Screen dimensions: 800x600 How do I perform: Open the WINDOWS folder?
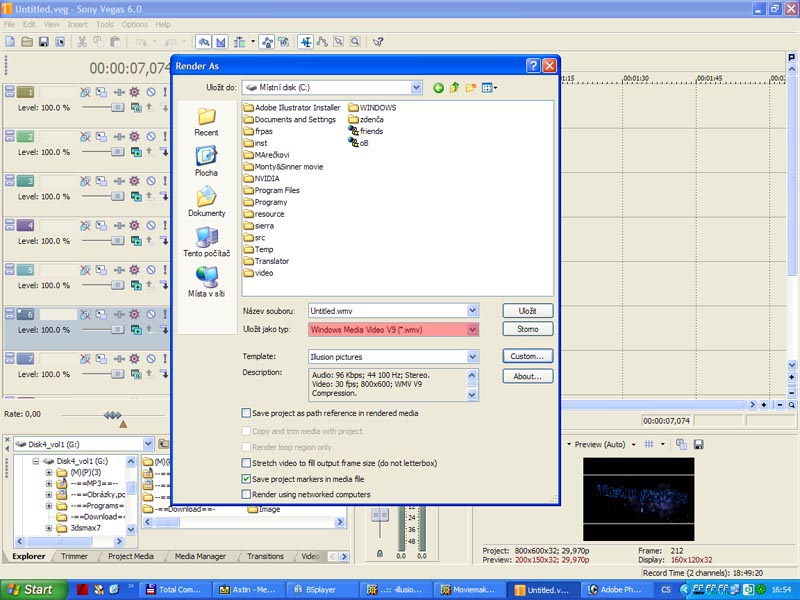(372, 108)
